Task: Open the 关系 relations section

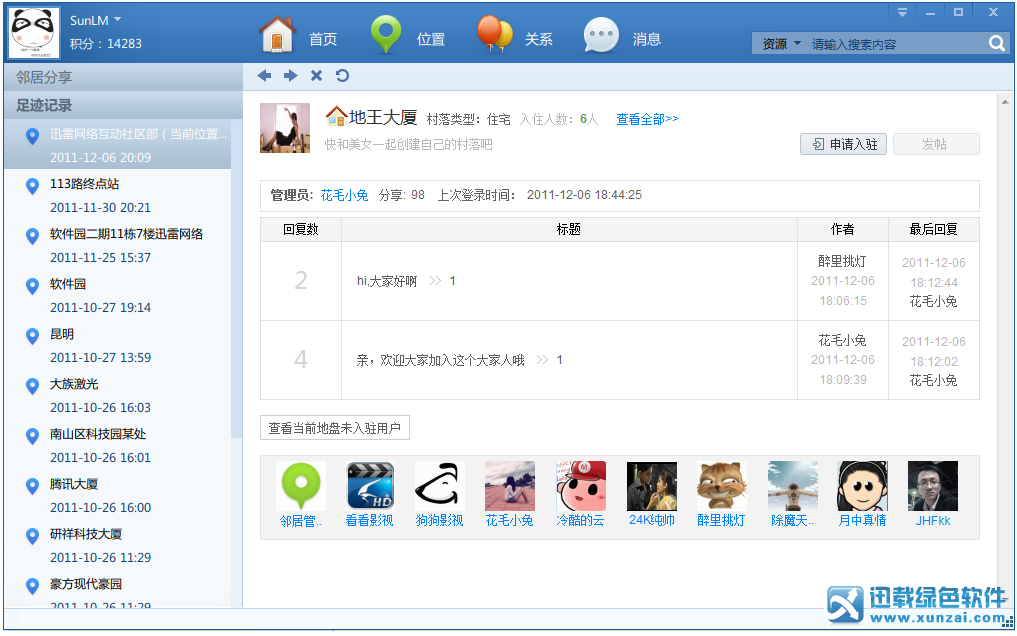Action: click(515, 35)
